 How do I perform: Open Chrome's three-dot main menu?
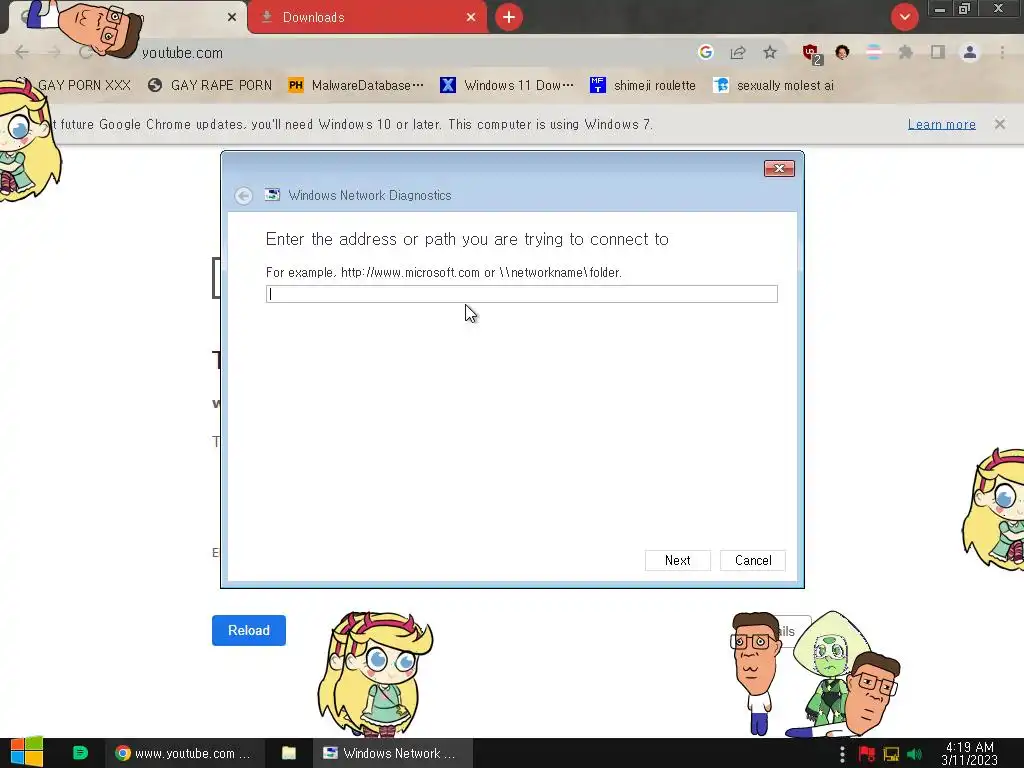pos(1002,52)
